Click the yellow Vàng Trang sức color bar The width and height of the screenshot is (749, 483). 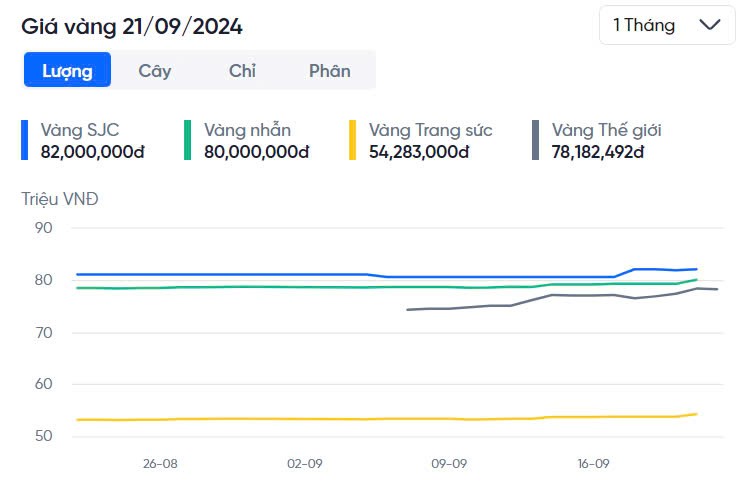tap(352, 141)
